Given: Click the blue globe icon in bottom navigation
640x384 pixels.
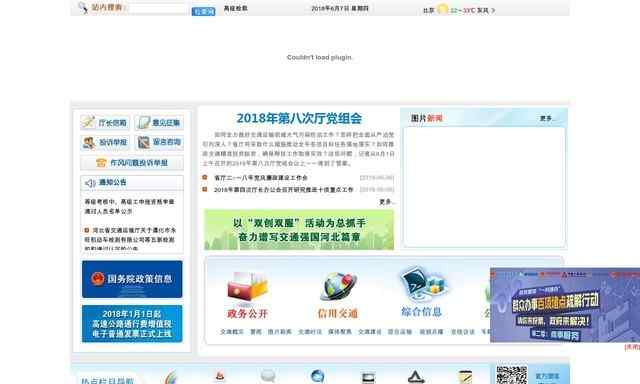Looking at the screenshot, I should (318, 376).
